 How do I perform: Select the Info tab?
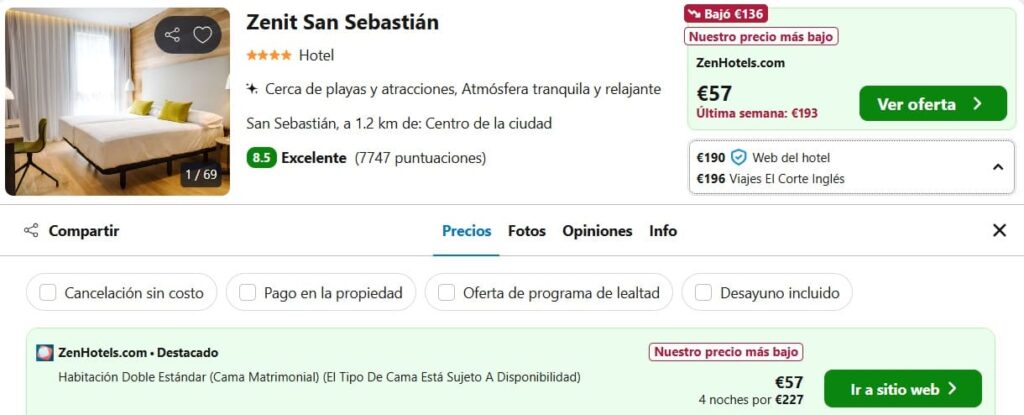[663, 231]
